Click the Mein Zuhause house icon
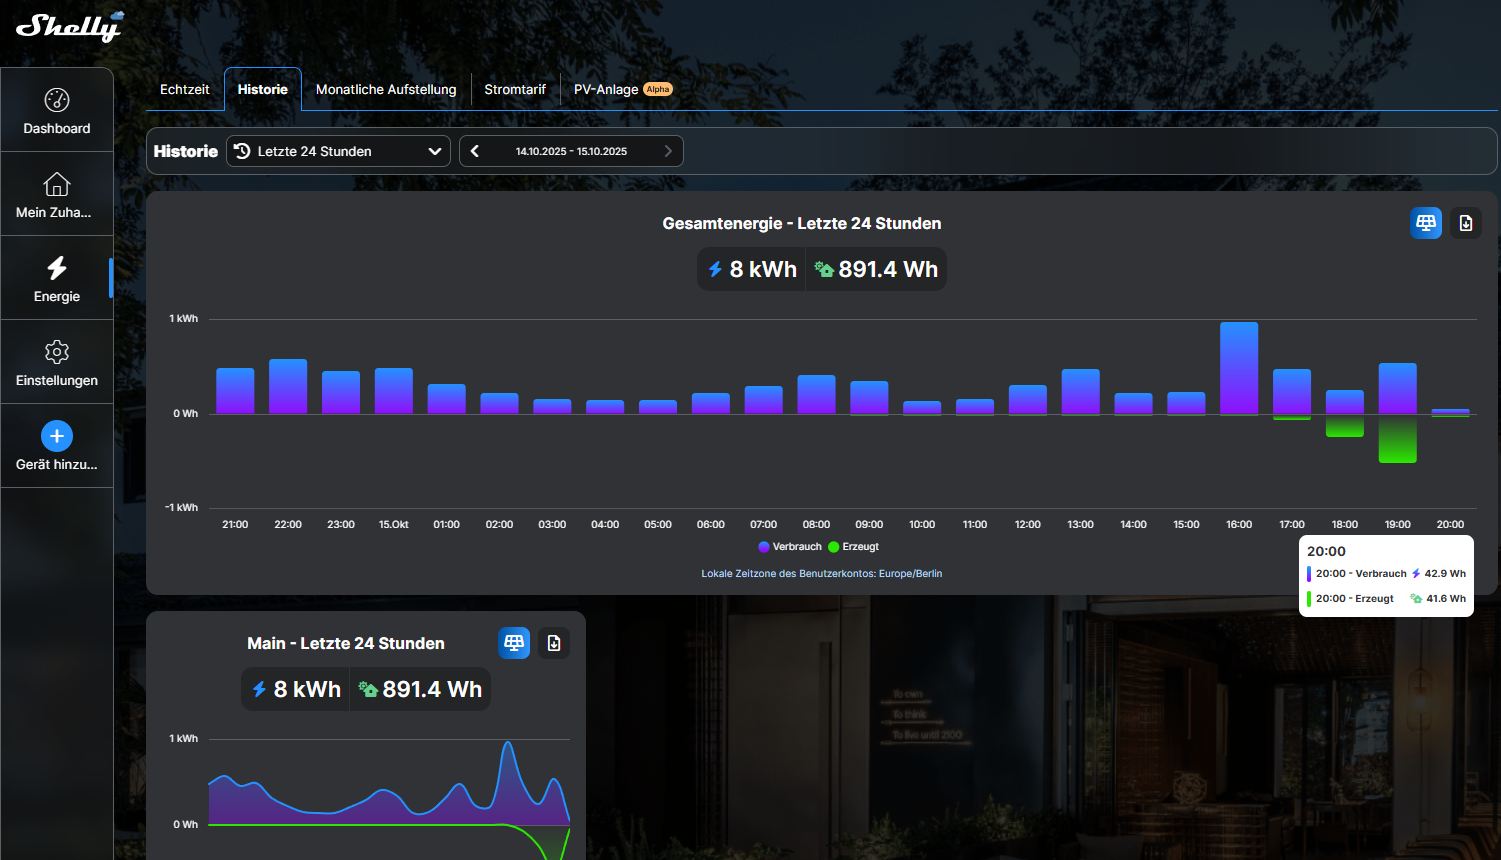 57,184
